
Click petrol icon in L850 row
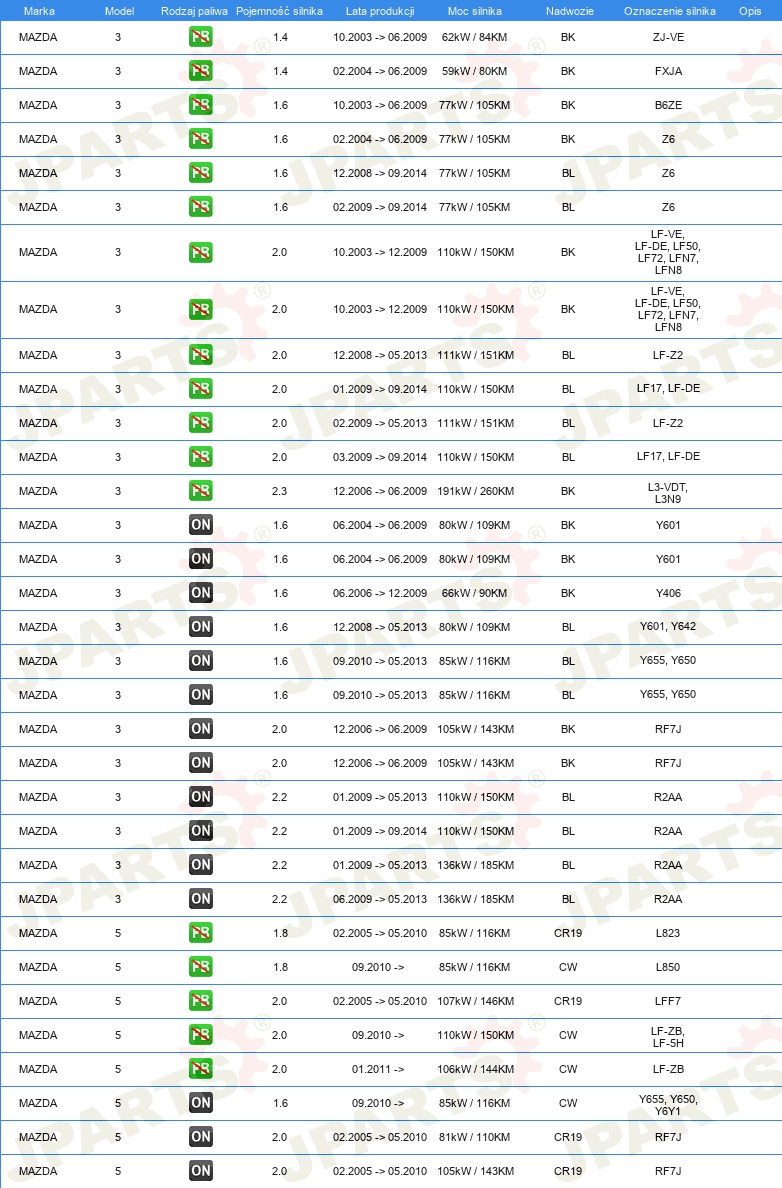(201, 967)
